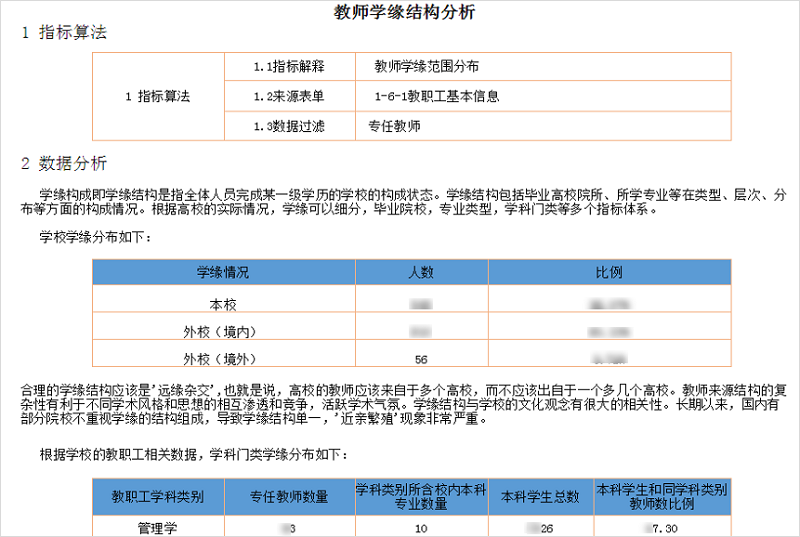Screen dimensions: 800x537
Task: Click value 10 in 管理学 row
Action: pyautogui.click(x=421, y=529)
